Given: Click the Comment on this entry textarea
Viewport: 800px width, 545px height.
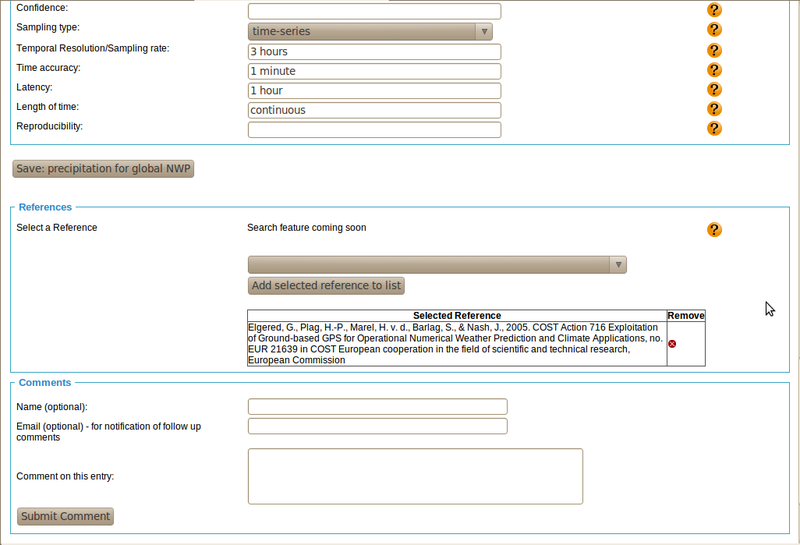Looking at the screenshot, I should tap(415, 476).
